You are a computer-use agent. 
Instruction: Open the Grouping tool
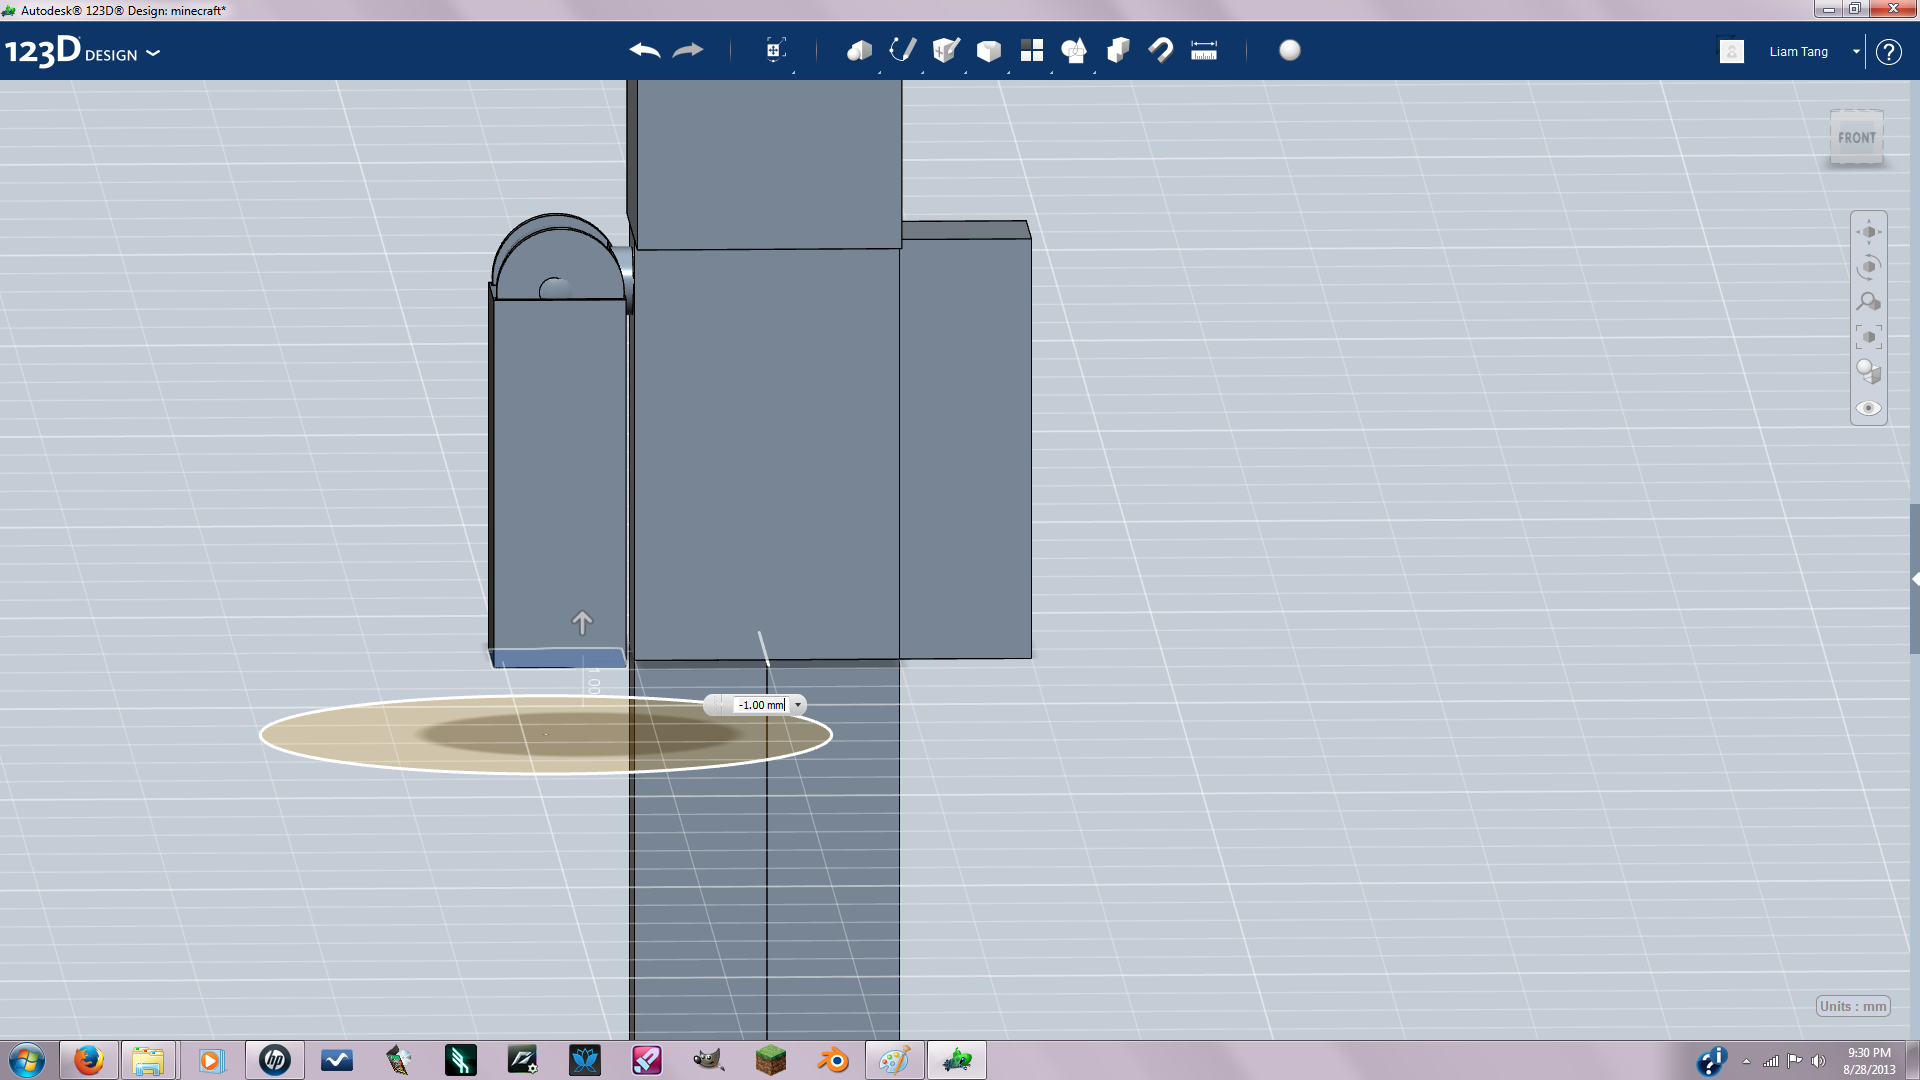tap(1074, 50)
